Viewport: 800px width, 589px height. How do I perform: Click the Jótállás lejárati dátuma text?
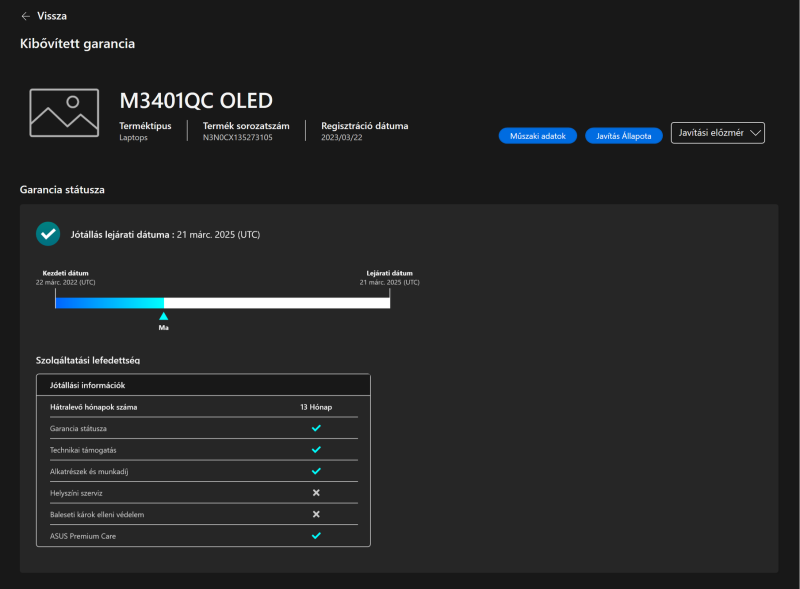tap(120, 235)
